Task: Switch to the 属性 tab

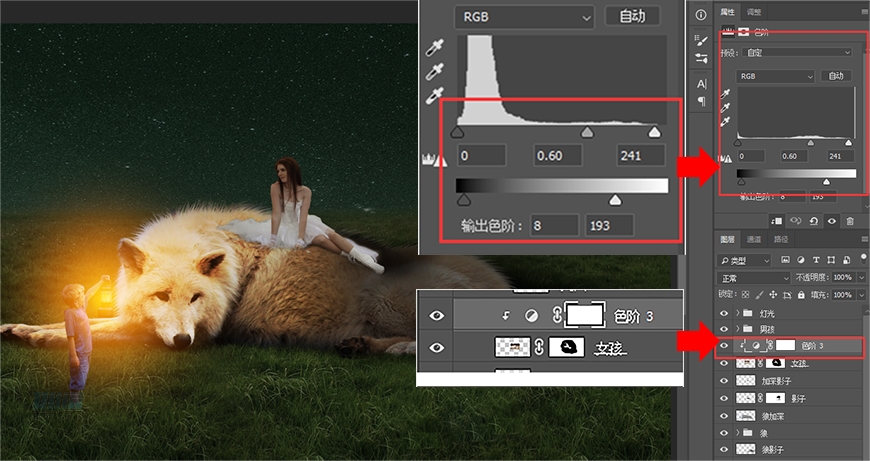Action: [x=727, y=12]
